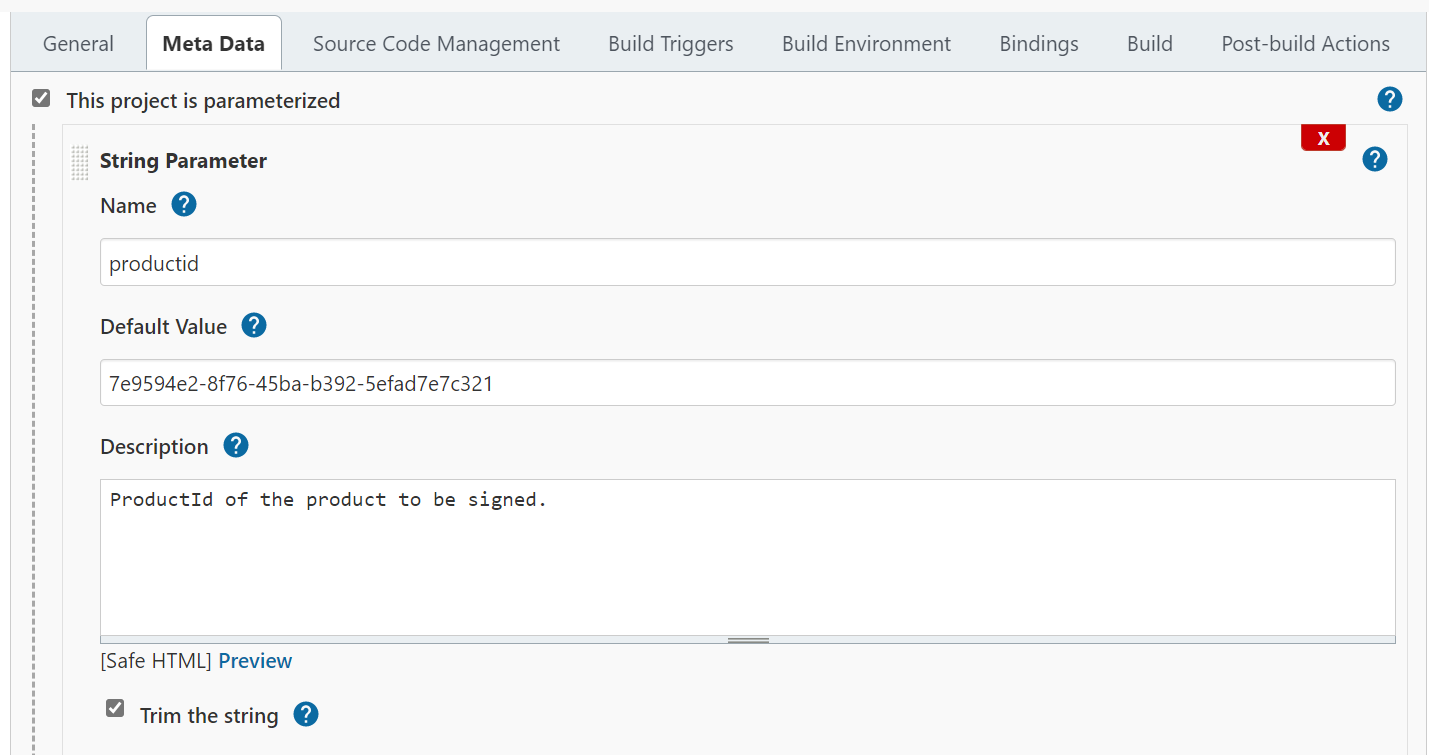Click the Description textarea resize handle
Image resolution: width=1429 pixels, height=755 pixels.
[x=748, y=640]
